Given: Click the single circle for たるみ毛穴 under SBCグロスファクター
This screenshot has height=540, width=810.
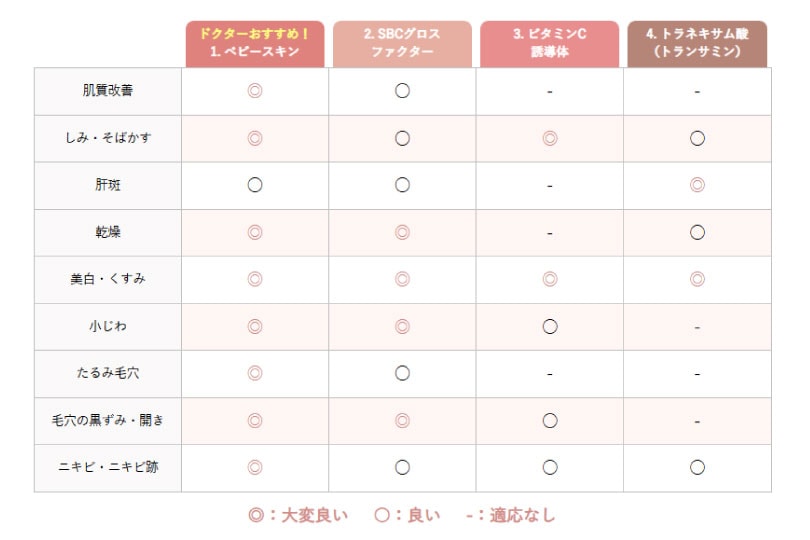Looking at the screenshot, I should [402, 373].
